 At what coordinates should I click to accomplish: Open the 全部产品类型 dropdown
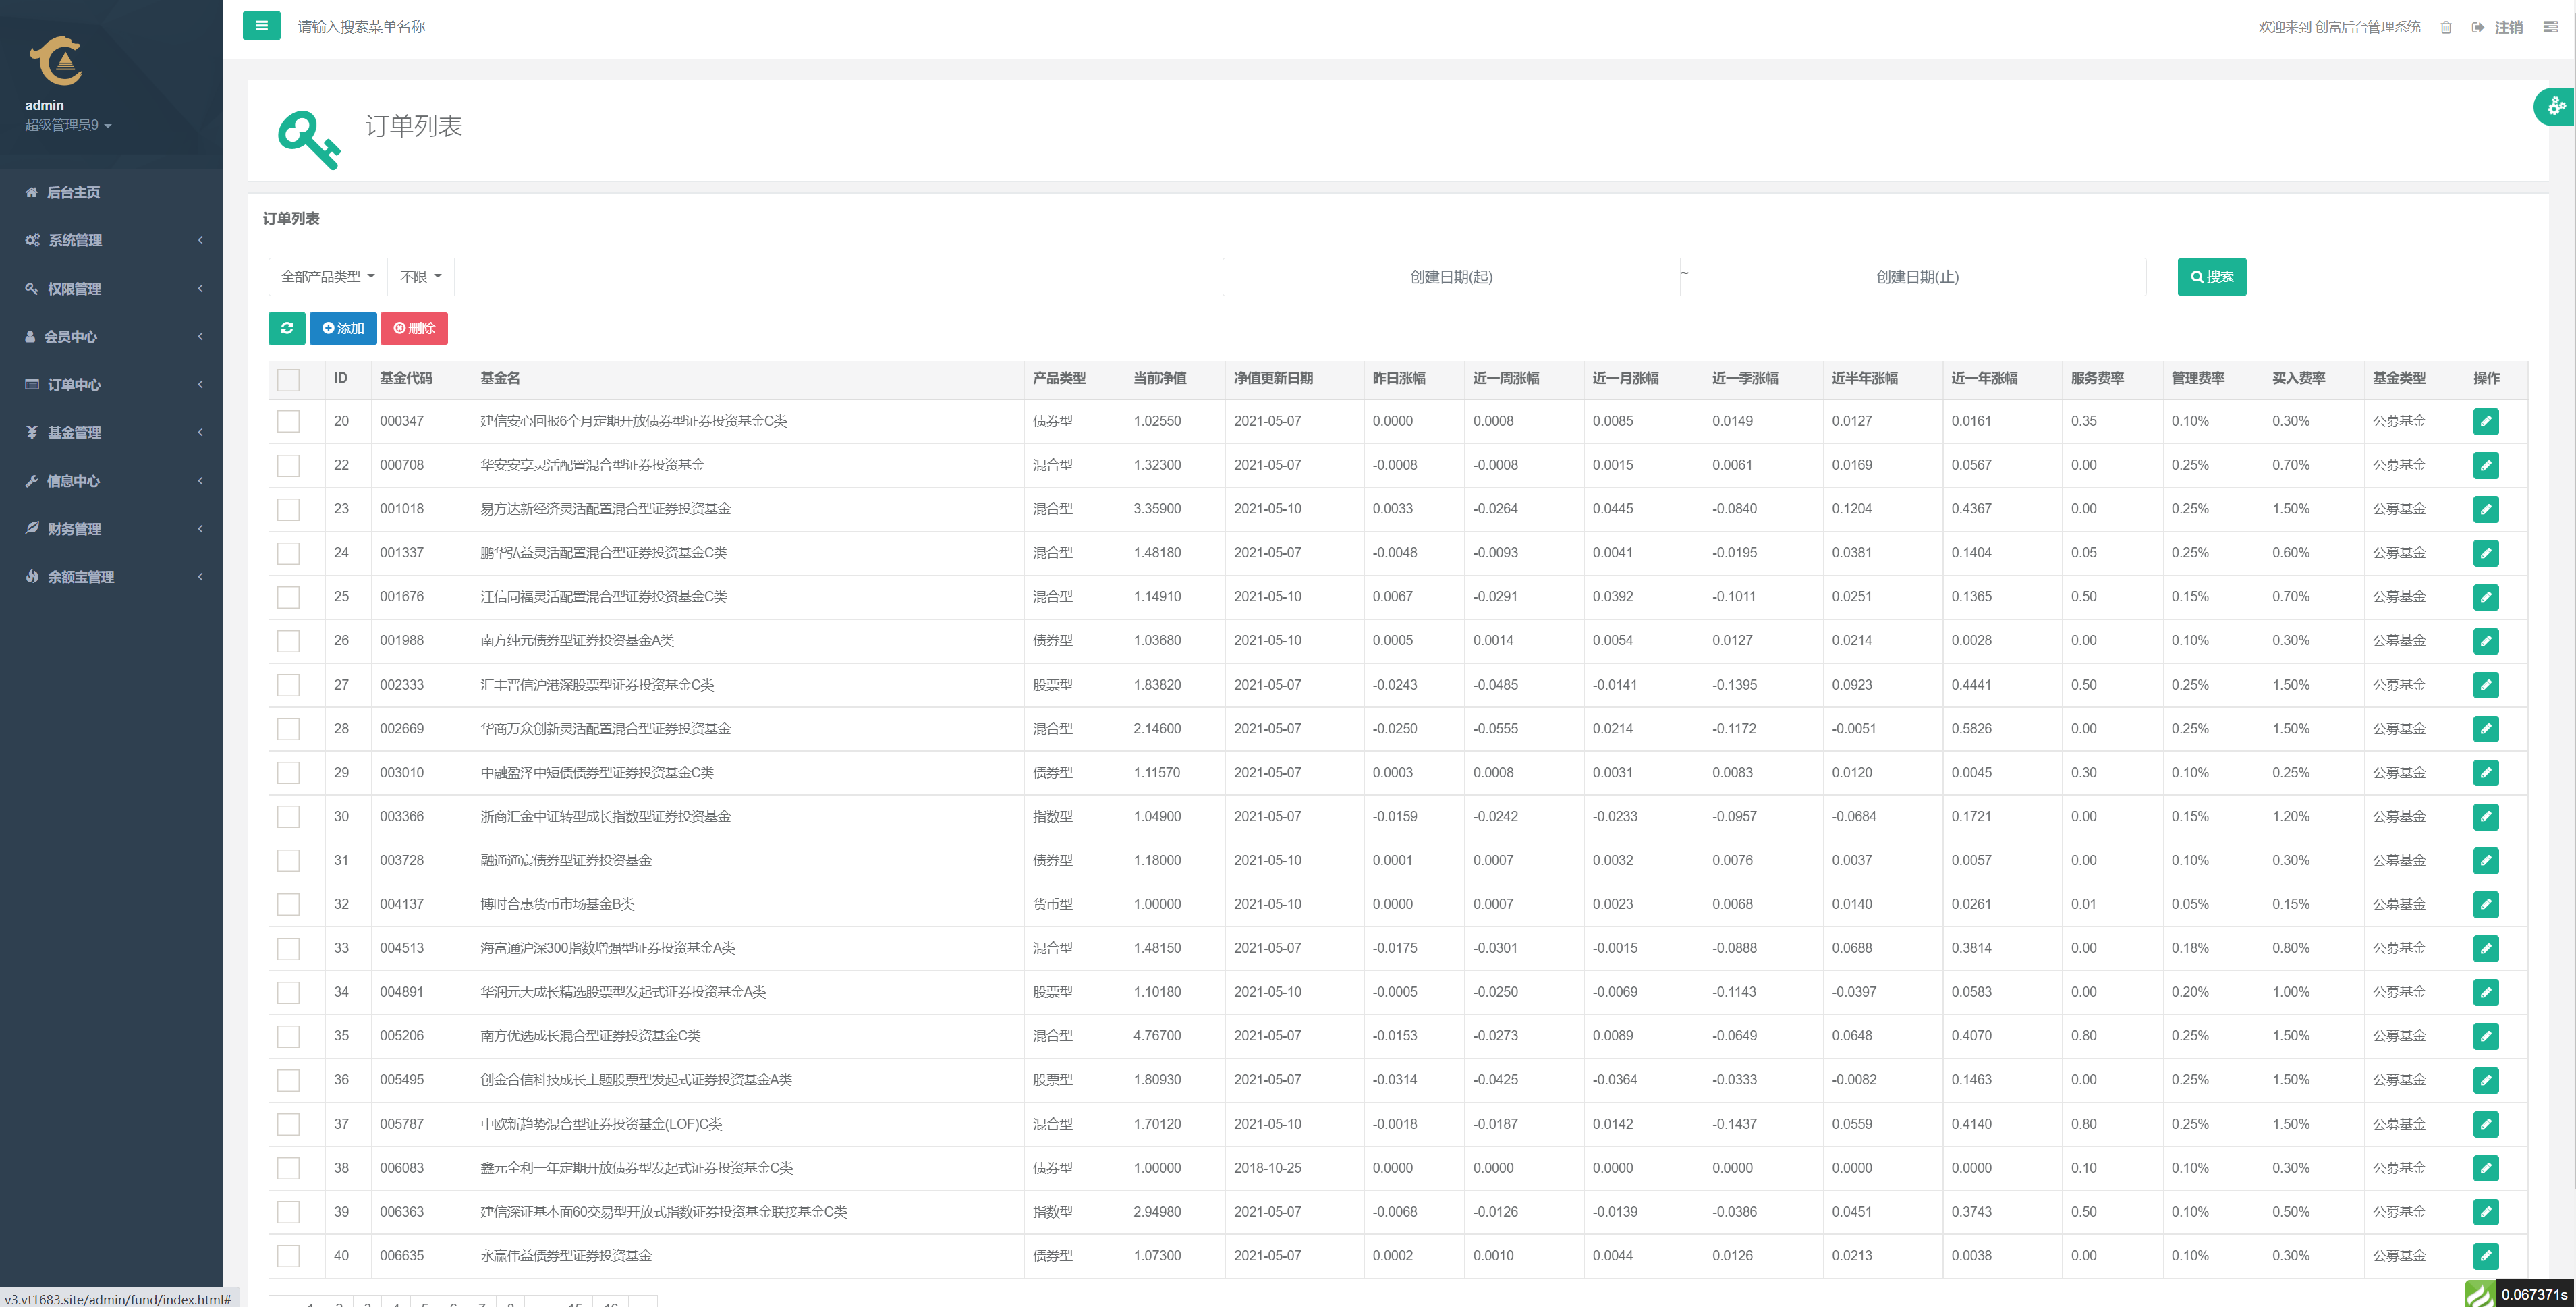pos(327,277)
